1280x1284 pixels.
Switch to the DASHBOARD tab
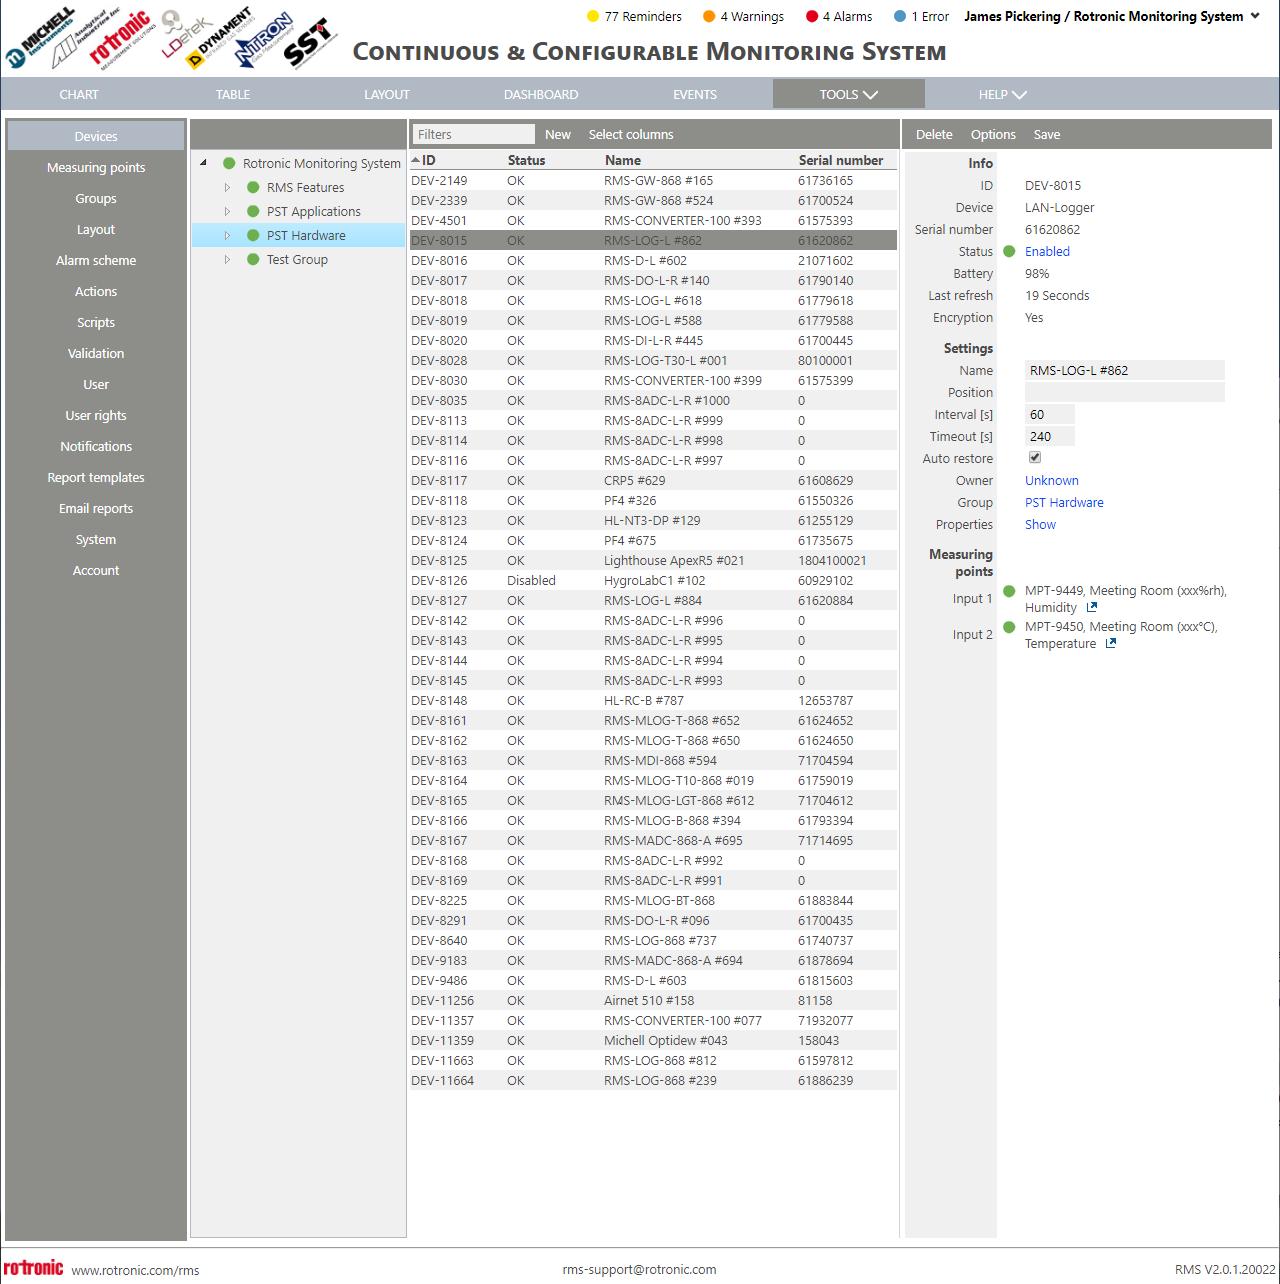(x=541, y=94)
